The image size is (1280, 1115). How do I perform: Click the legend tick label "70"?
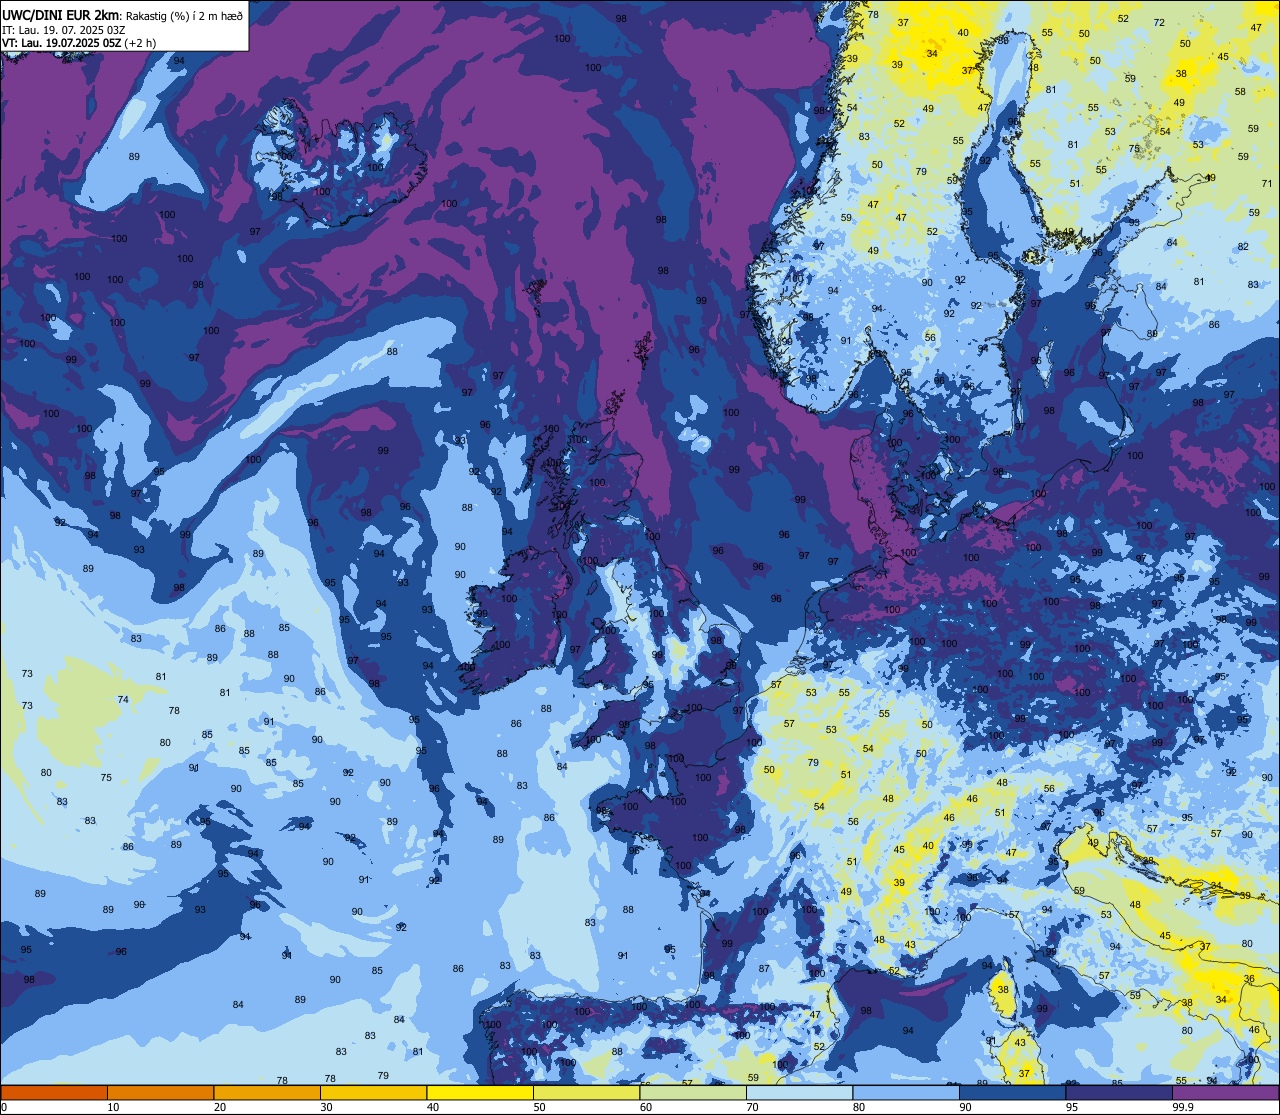coord(752,1107)
